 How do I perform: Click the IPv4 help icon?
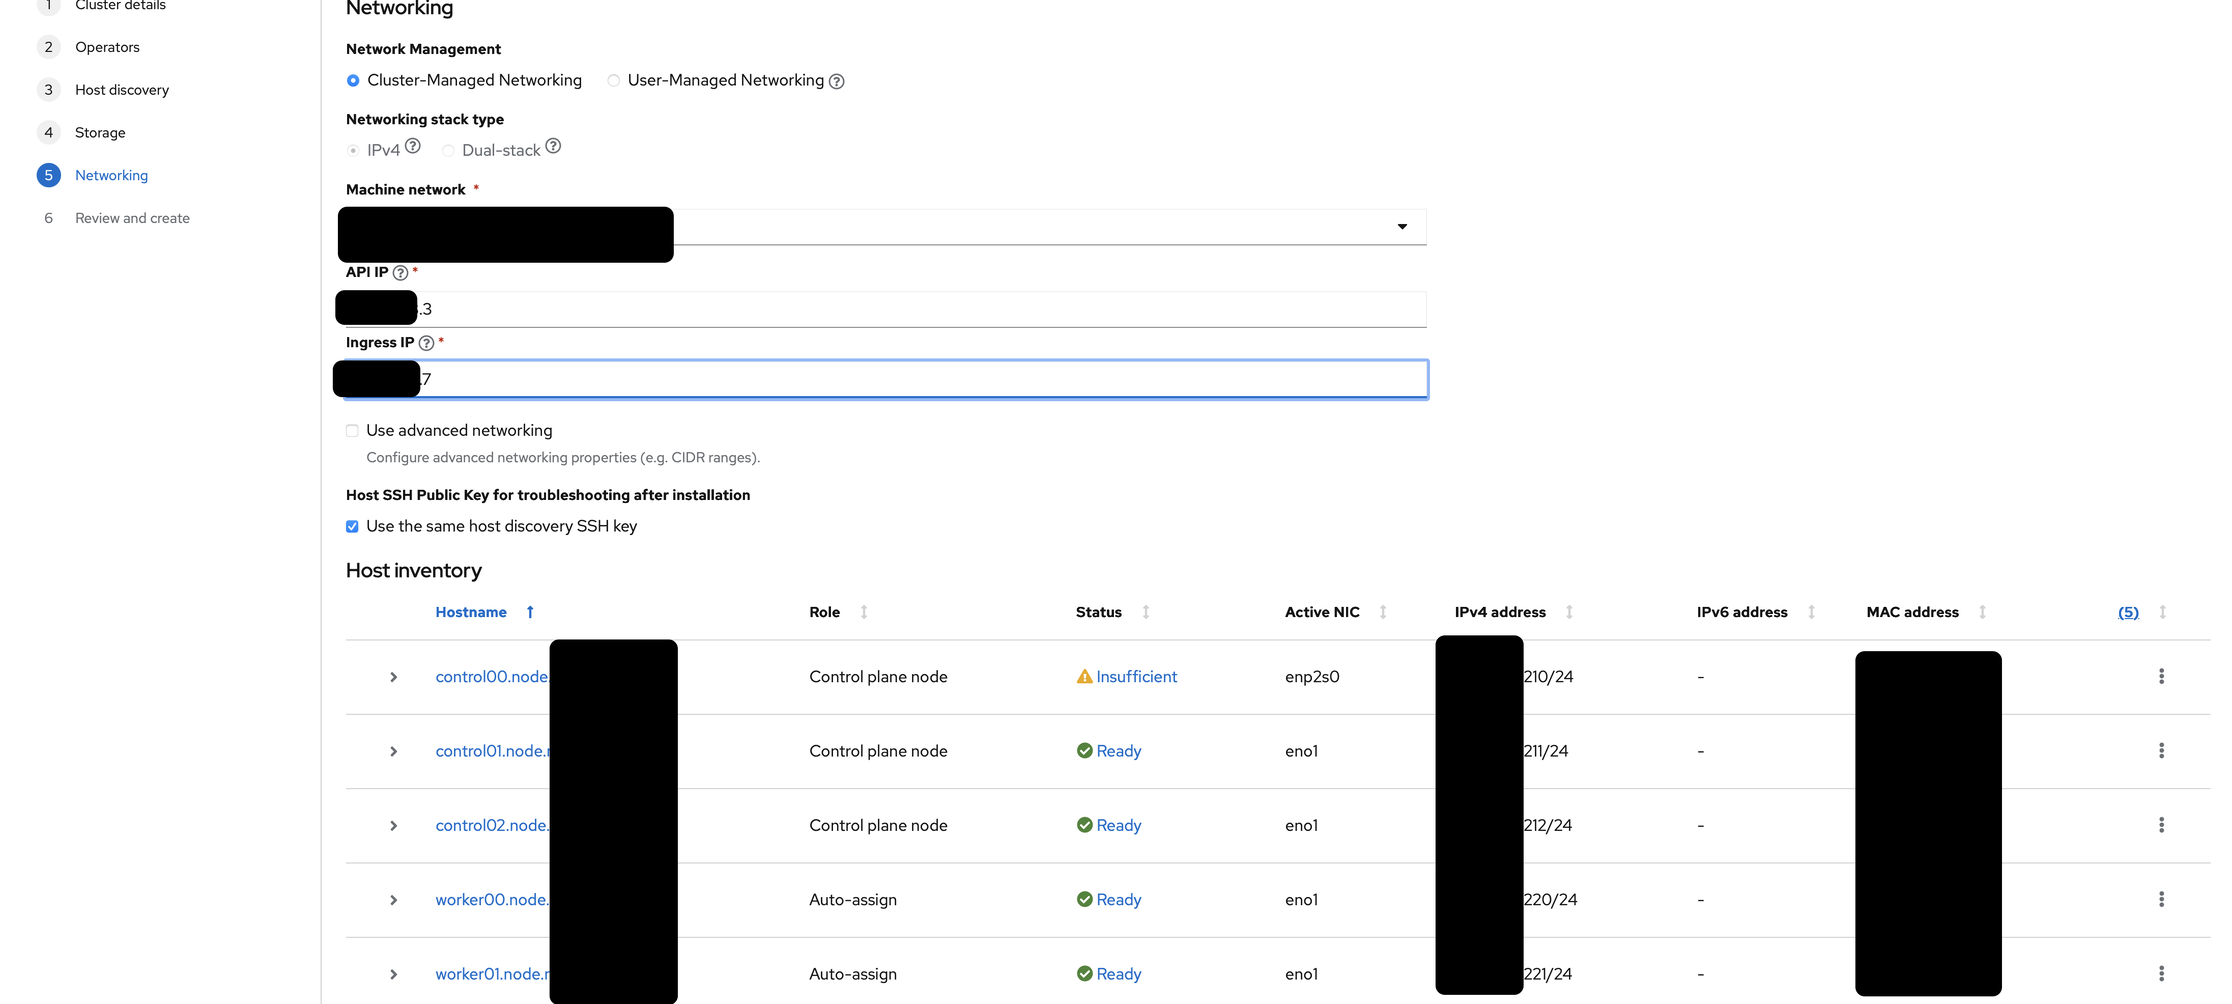[413, 146]
